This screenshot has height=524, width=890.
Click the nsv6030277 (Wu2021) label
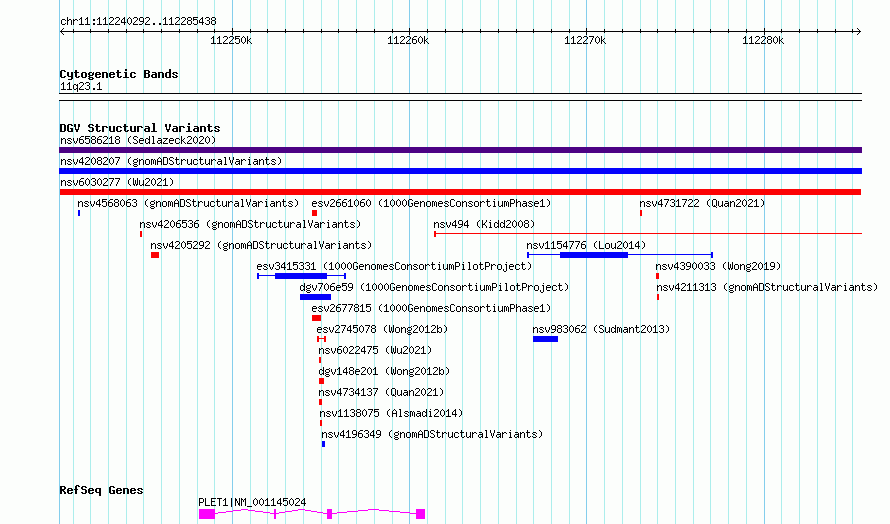[117, 182]
